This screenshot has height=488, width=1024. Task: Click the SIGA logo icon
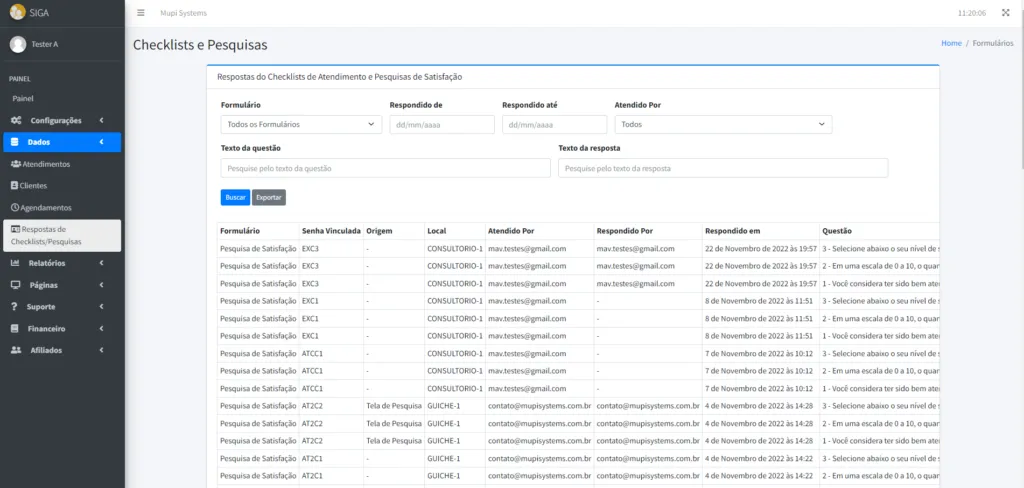[17, 13]
